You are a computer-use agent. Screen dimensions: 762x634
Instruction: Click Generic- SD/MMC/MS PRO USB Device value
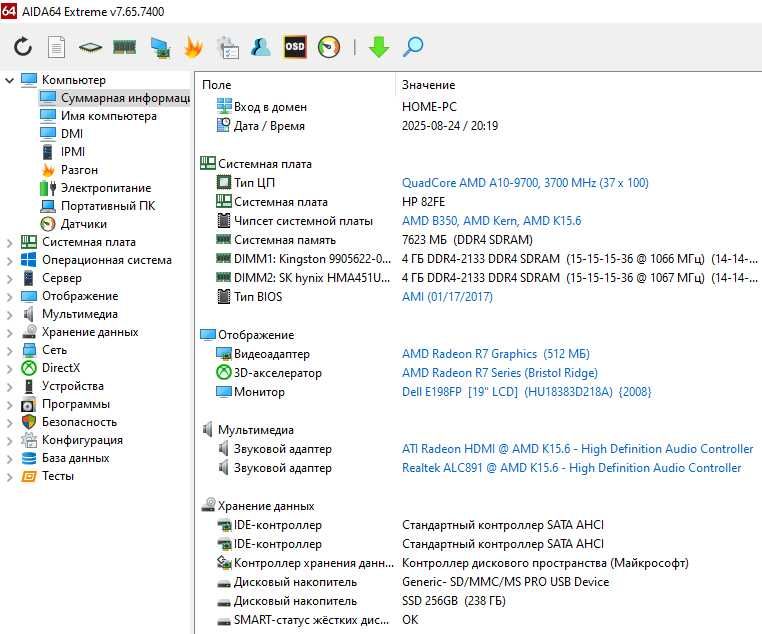(505, 582)
